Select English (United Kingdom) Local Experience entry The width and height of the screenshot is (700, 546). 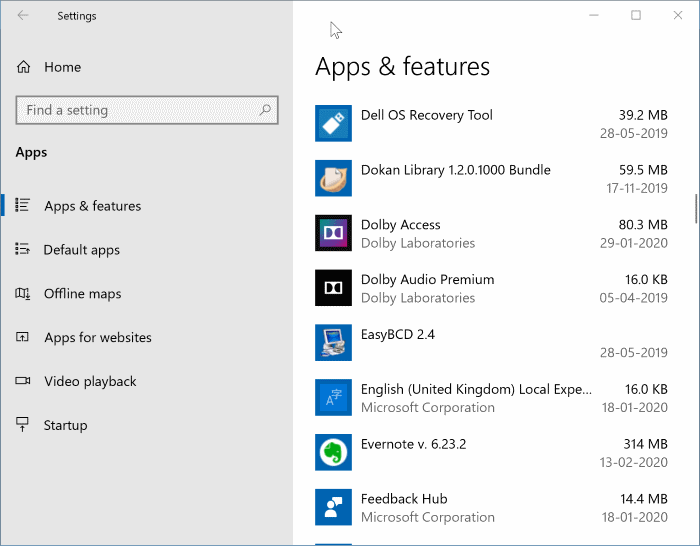[x=476, y=389]
